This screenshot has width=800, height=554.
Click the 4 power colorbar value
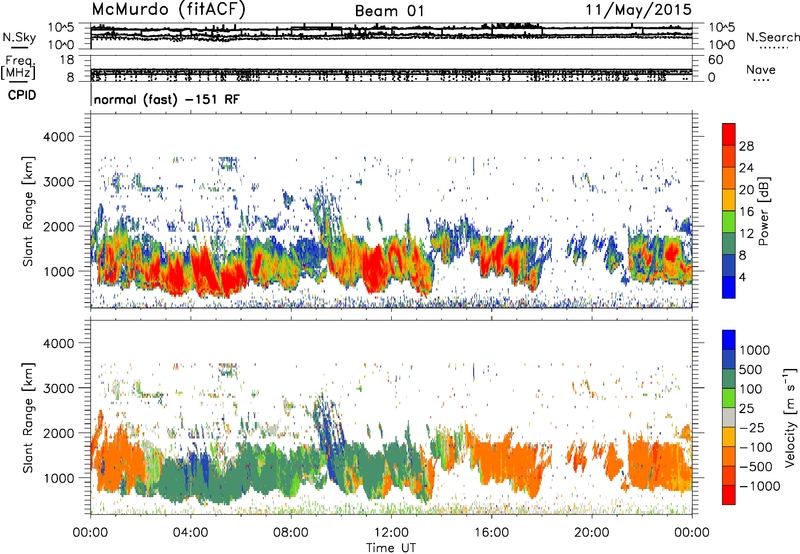742,278
